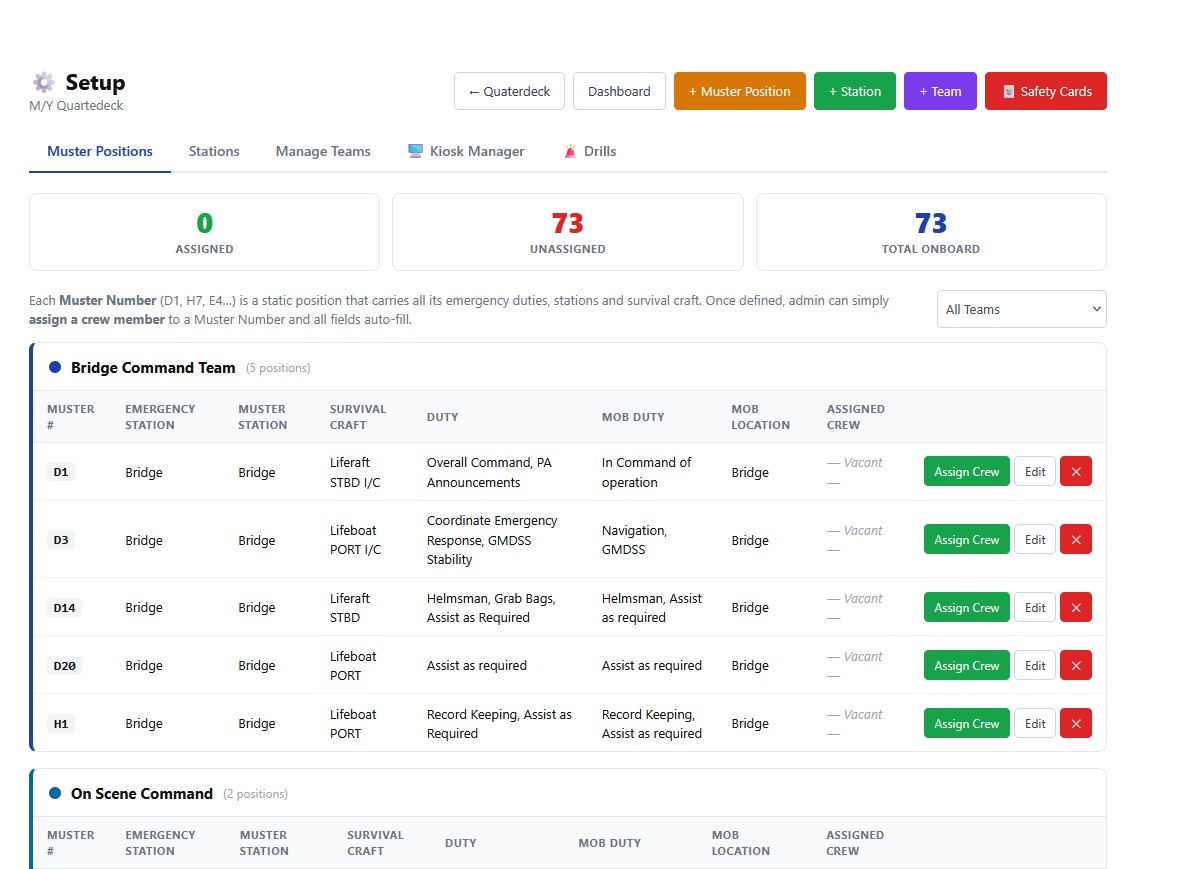
Task: Click the '(5 positions)' count label
Action: pos(278,368)
